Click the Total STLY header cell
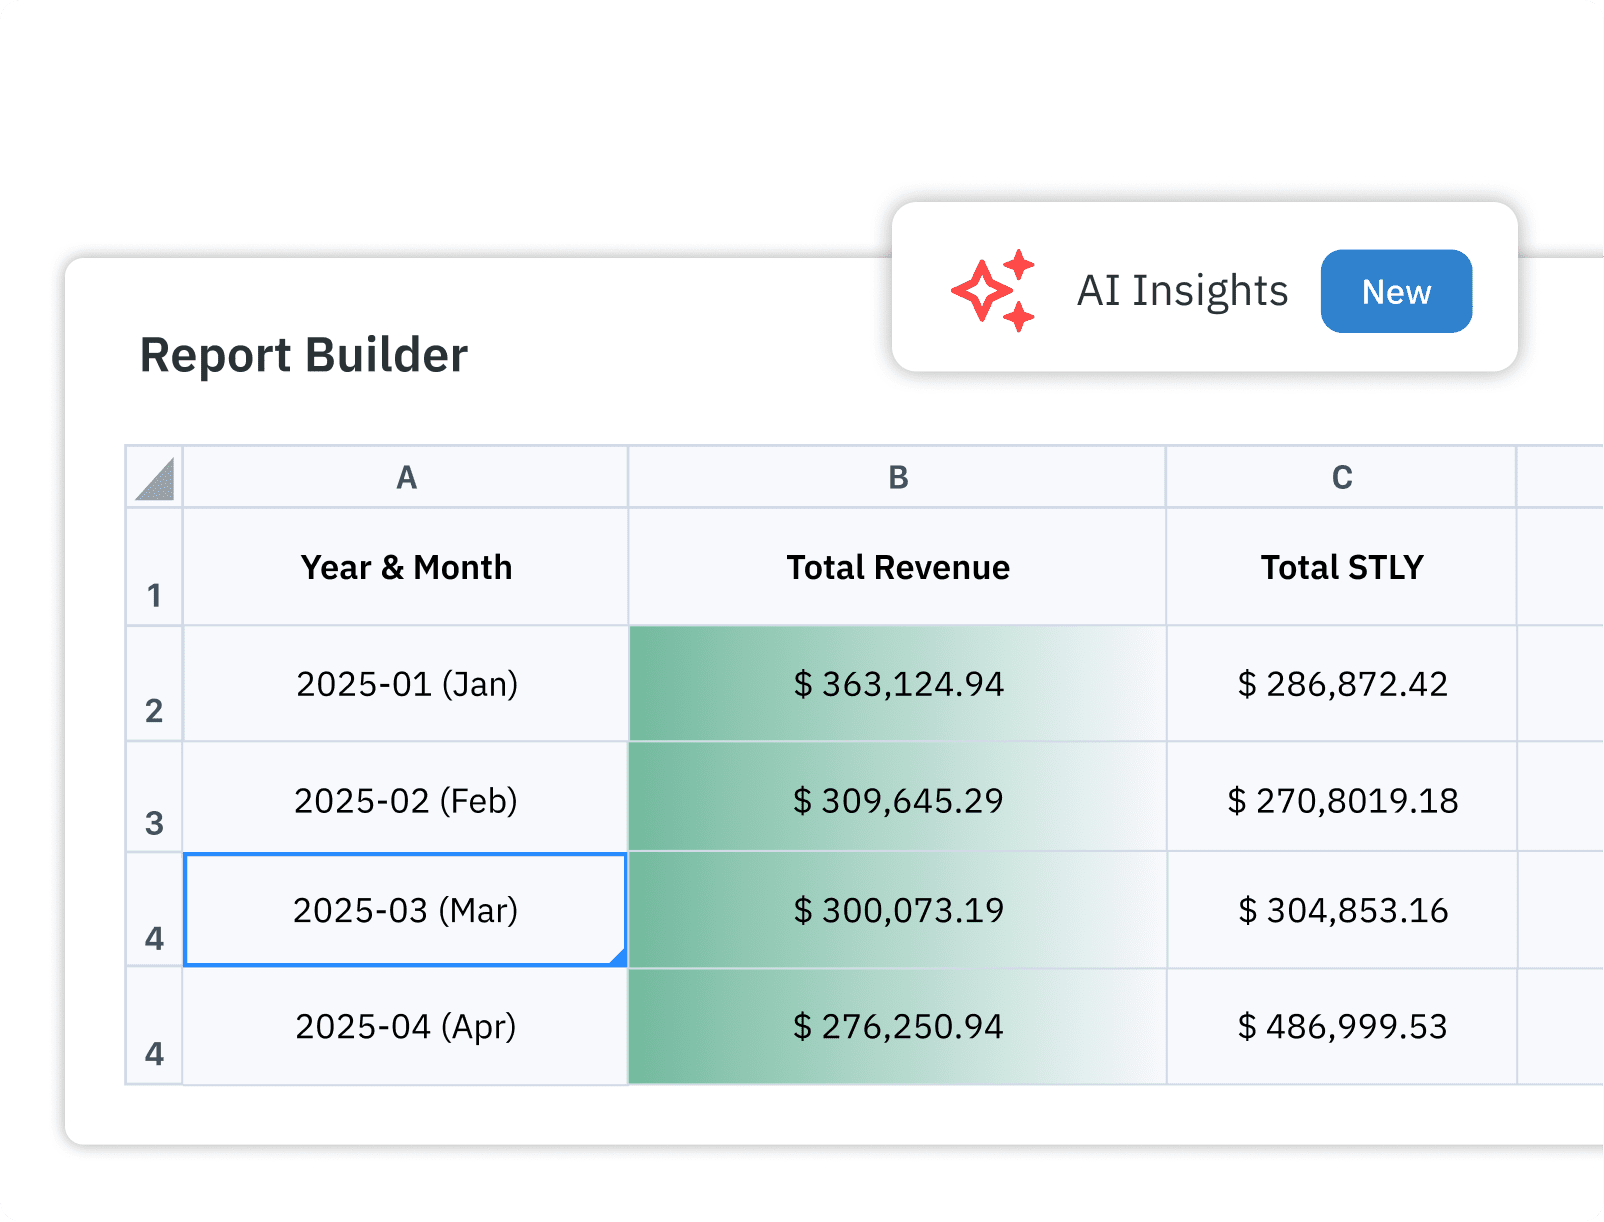 [1341, 568]
